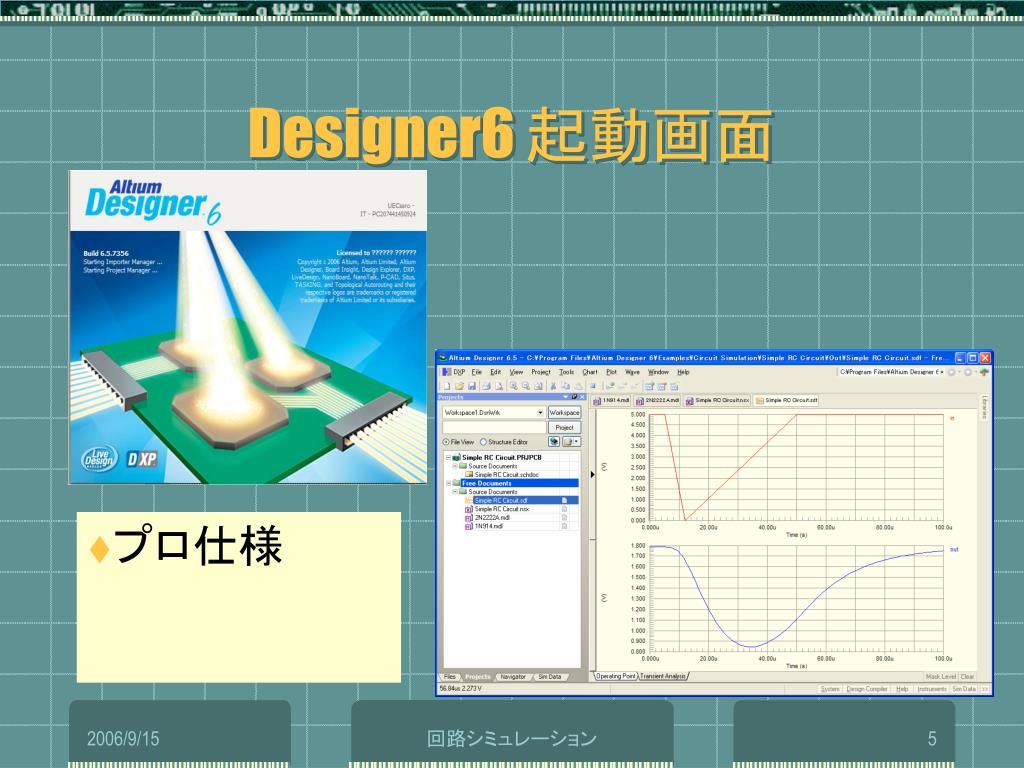
Task: Switch to the Transient Analysis tab
Action: point(663,676)
